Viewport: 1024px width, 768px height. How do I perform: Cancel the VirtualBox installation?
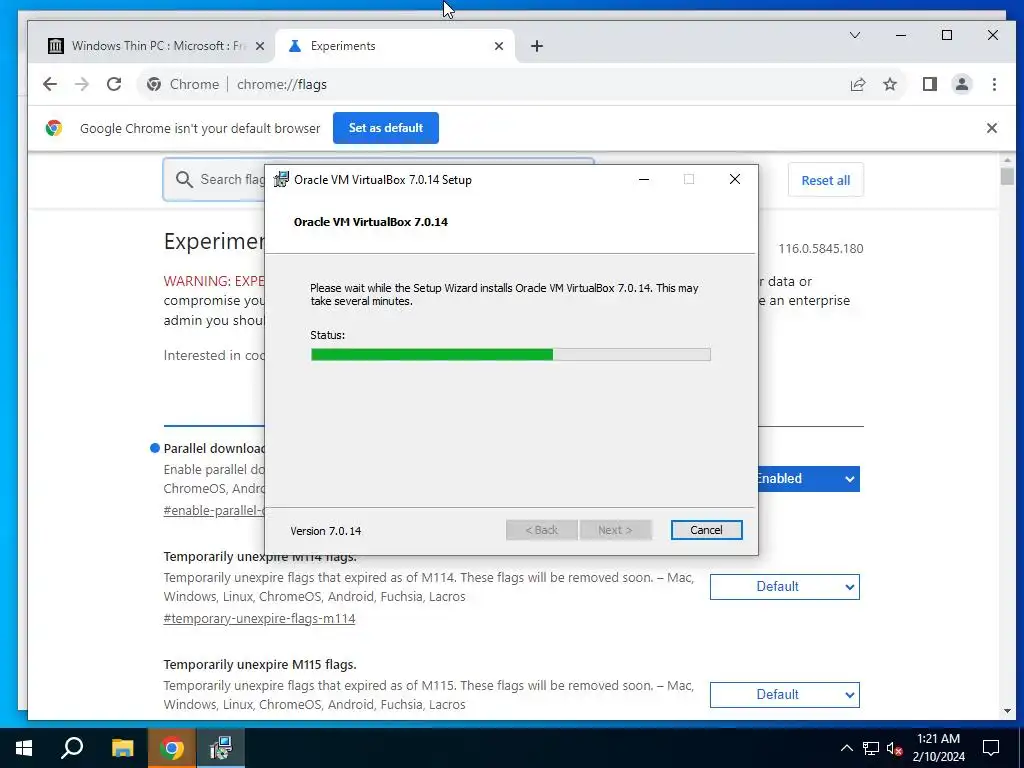pyautogui.click(x=706, y=530)
